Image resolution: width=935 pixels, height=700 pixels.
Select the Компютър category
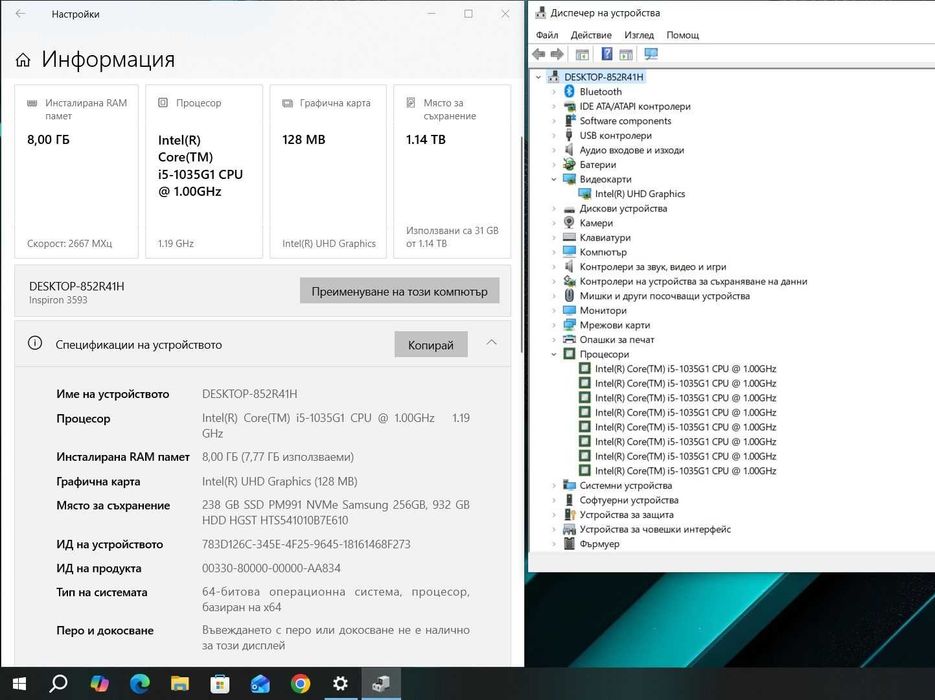click(x=603, y=252)
